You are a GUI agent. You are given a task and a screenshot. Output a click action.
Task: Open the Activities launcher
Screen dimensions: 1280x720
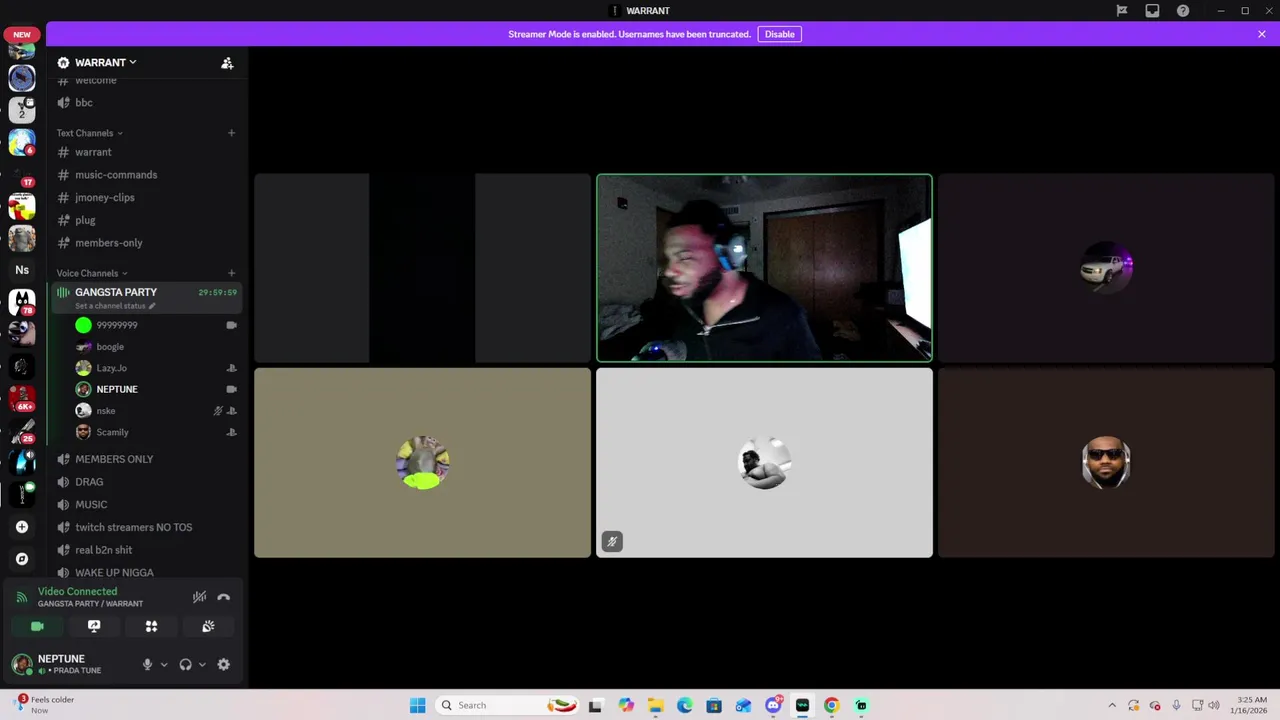pyautogui.click(x=151, y=626)
